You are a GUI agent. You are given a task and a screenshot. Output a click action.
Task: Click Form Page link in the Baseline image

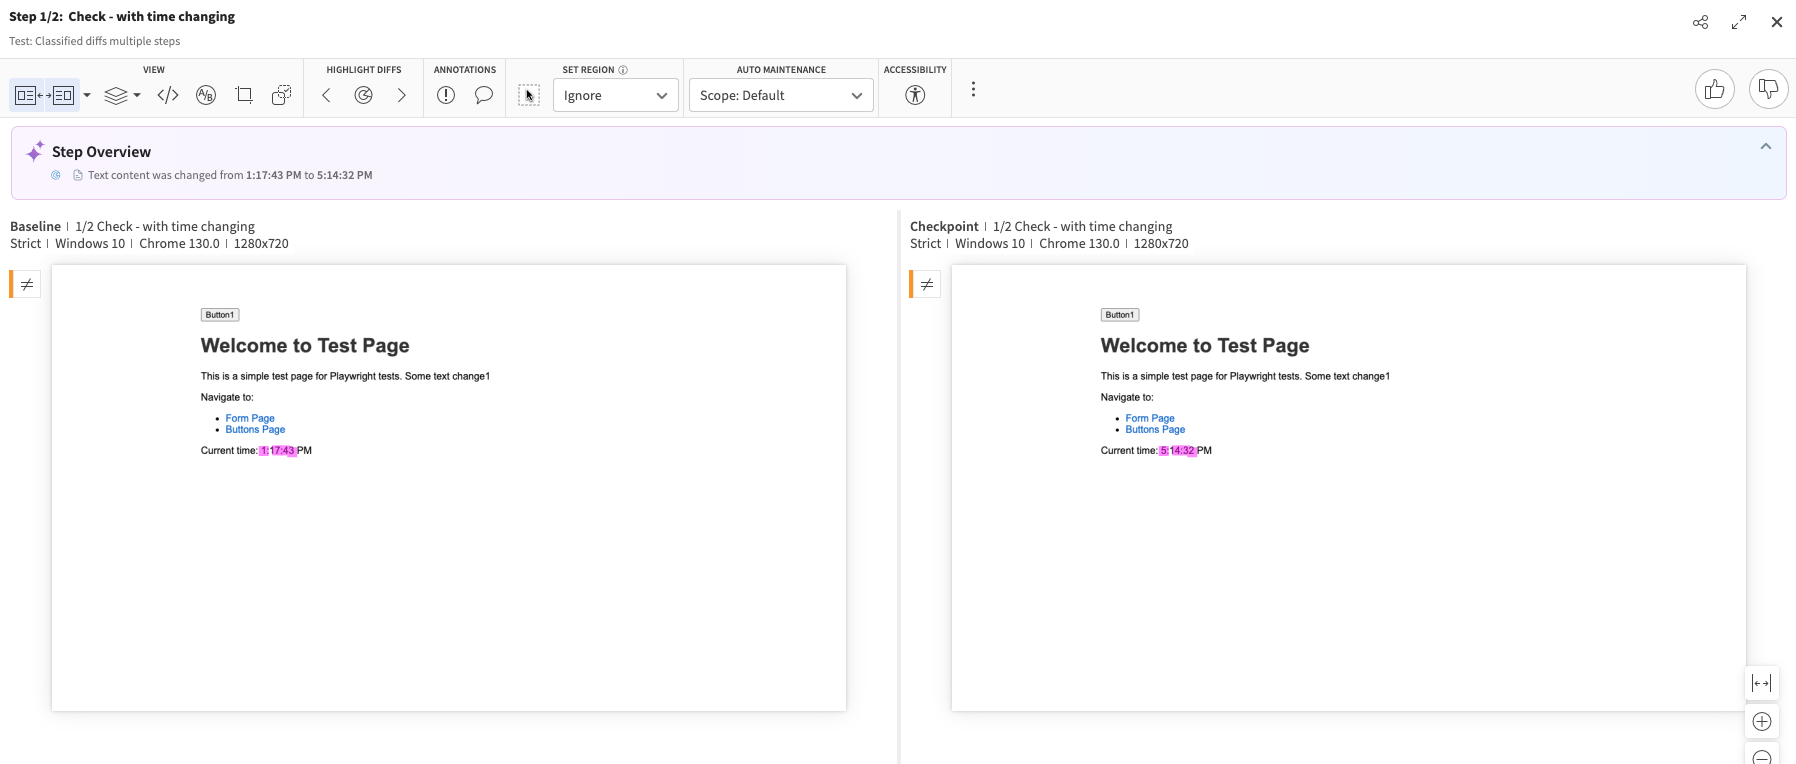pos(250,418)
